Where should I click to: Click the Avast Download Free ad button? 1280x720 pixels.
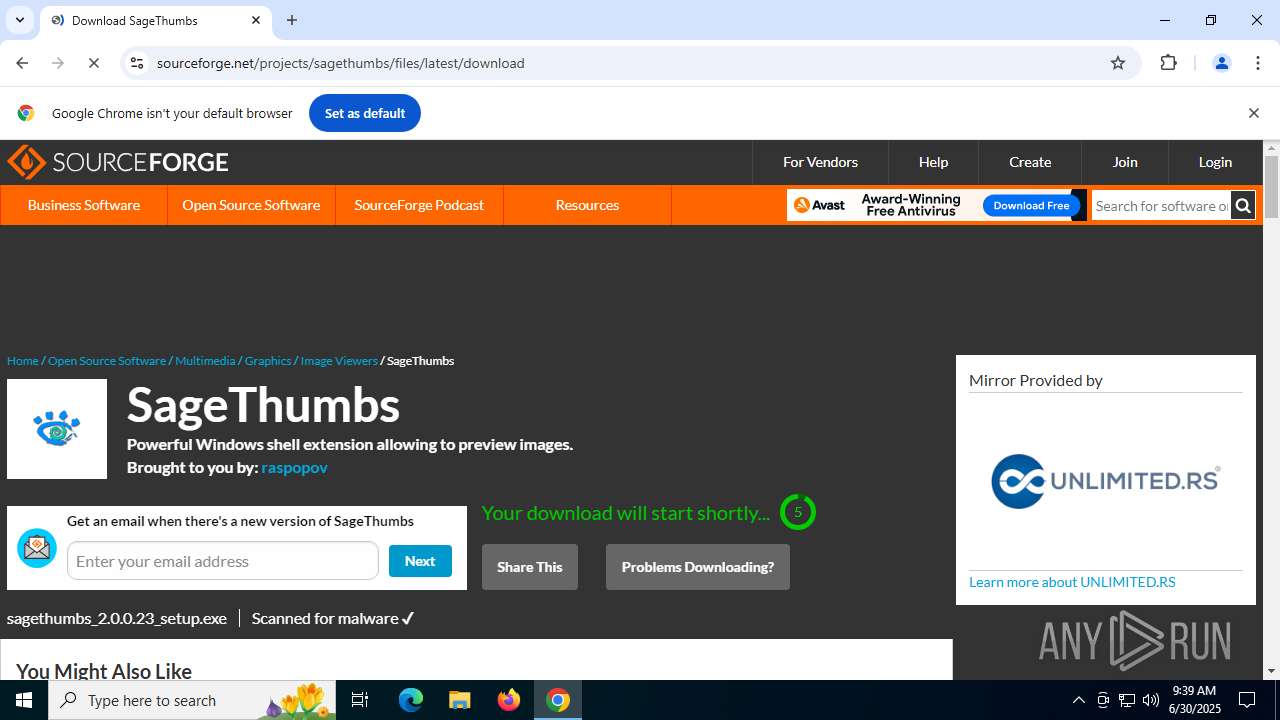click(x=1031, y=206)
